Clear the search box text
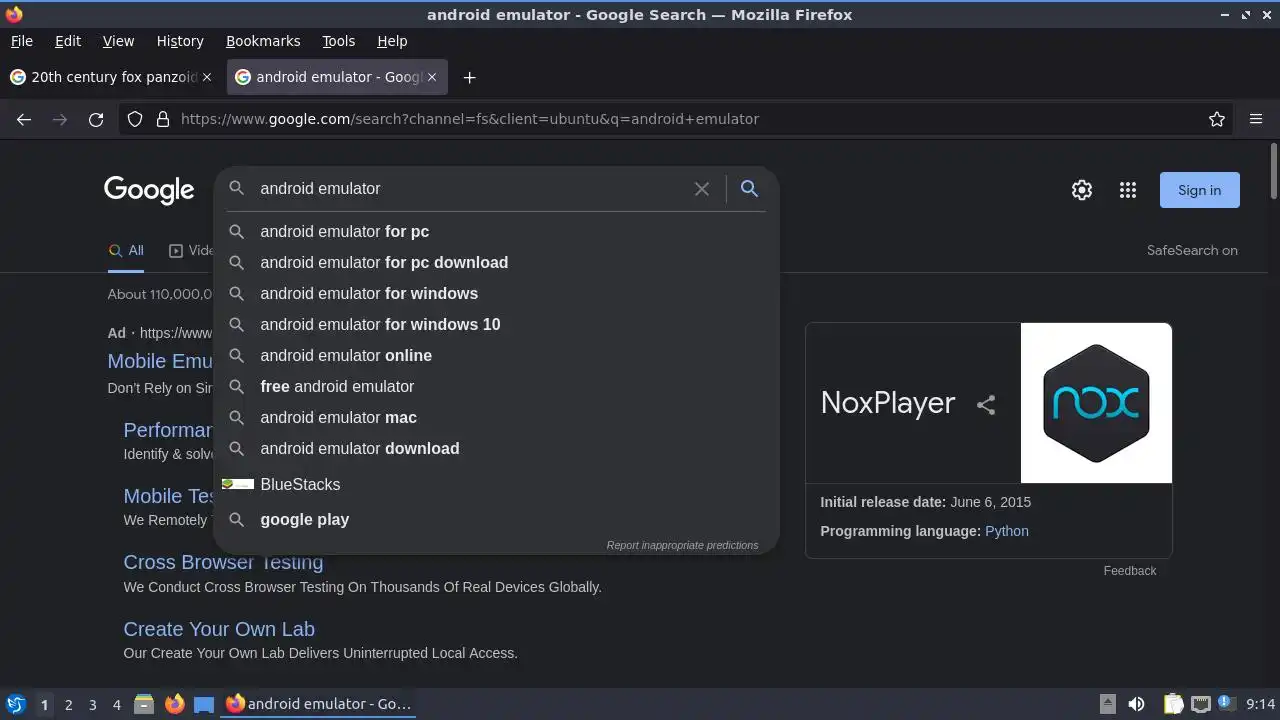The width and height of the screenshot is (1280, 720). click(702, 189)
